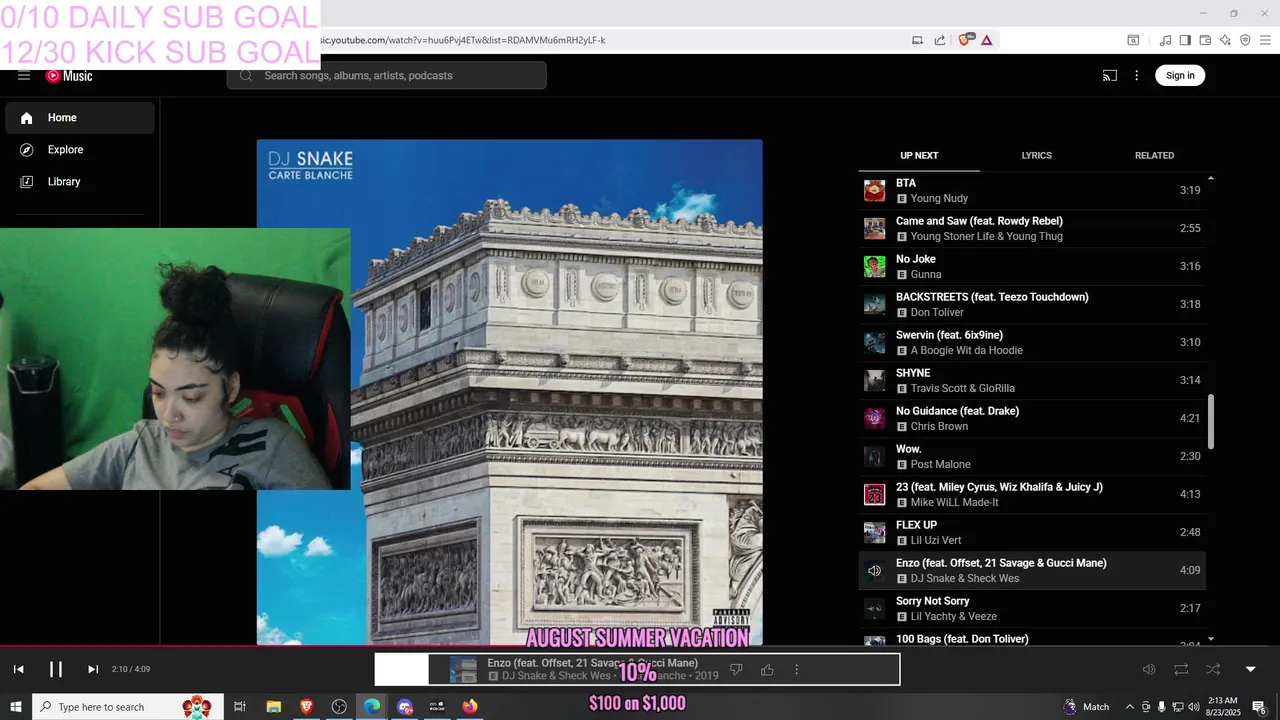The width and height of the screenshot is (1280, 720).
Task: Click the BTA album thumbnail
Action: pyautogui.click(x=875, y=191)
